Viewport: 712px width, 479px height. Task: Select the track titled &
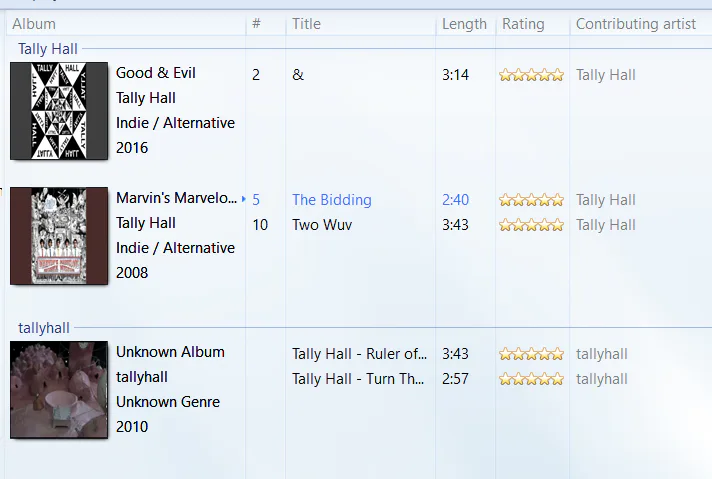coord(298,74)
